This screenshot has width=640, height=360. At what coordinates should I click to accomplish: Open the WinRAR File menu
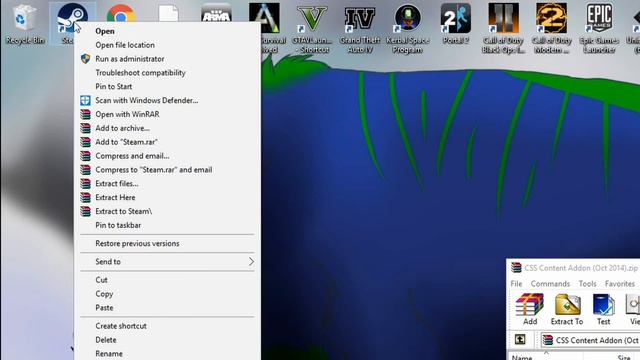click(x=516, y=284)
